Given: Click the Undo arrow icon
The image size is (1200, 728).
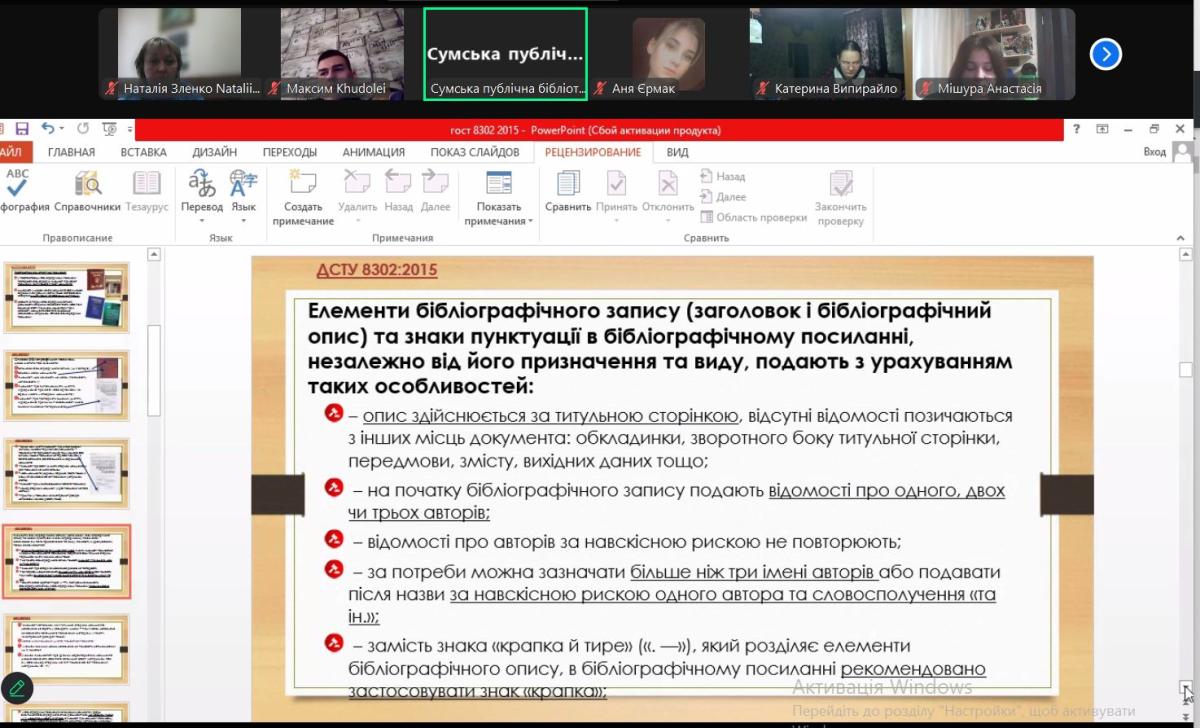Looking at the screenshot, I should coord(48,129).
